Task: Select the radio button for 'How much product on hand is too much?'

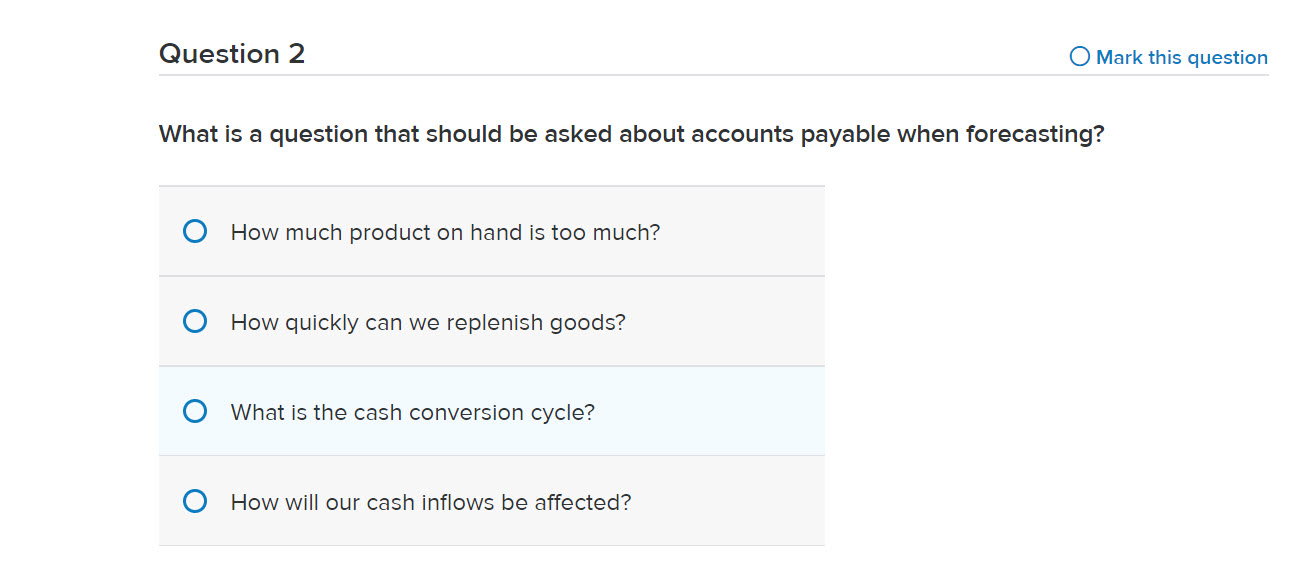Action: [195, 231]
